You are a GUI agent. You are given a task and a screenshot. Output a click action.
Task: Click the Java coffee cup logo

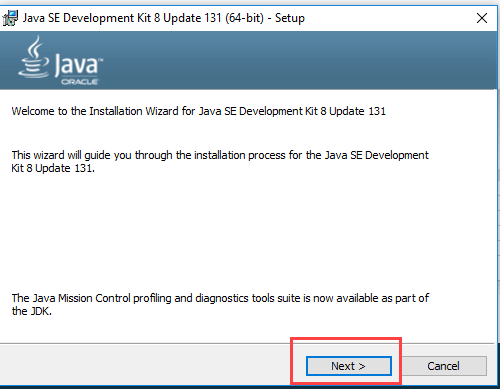[34, 57]
